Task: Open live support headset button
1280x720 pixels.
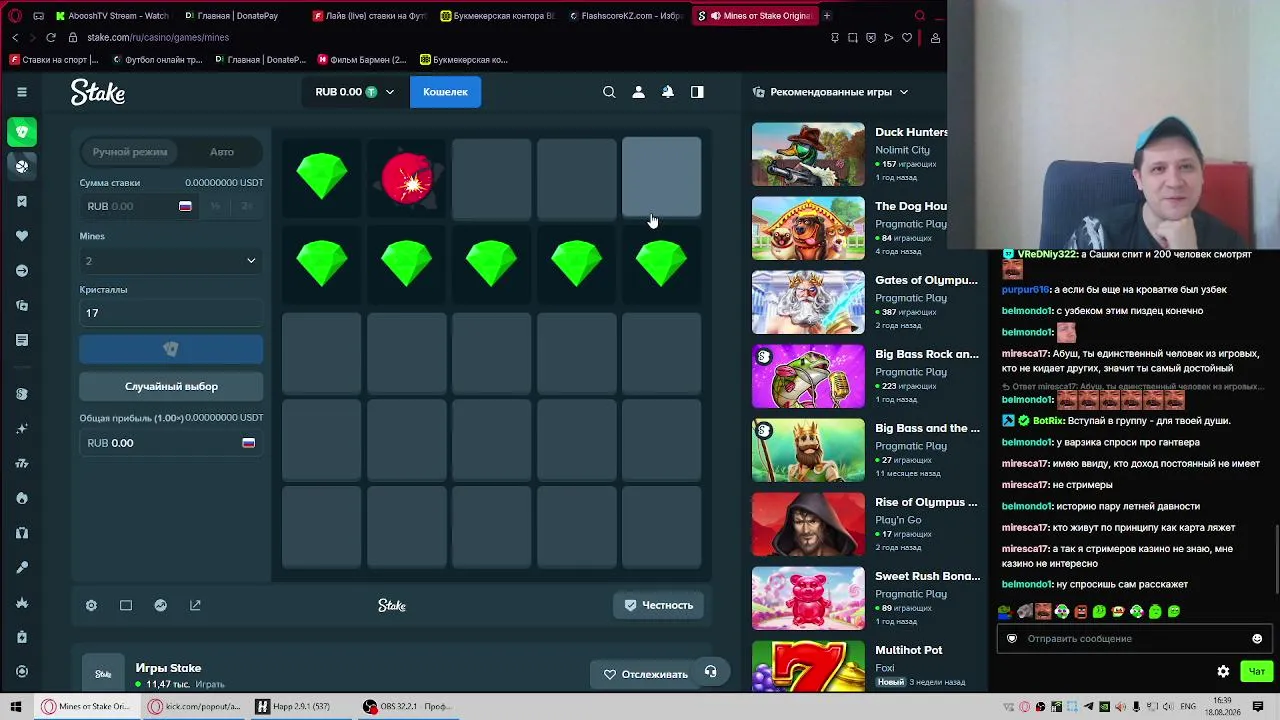Action: [710, 672]
